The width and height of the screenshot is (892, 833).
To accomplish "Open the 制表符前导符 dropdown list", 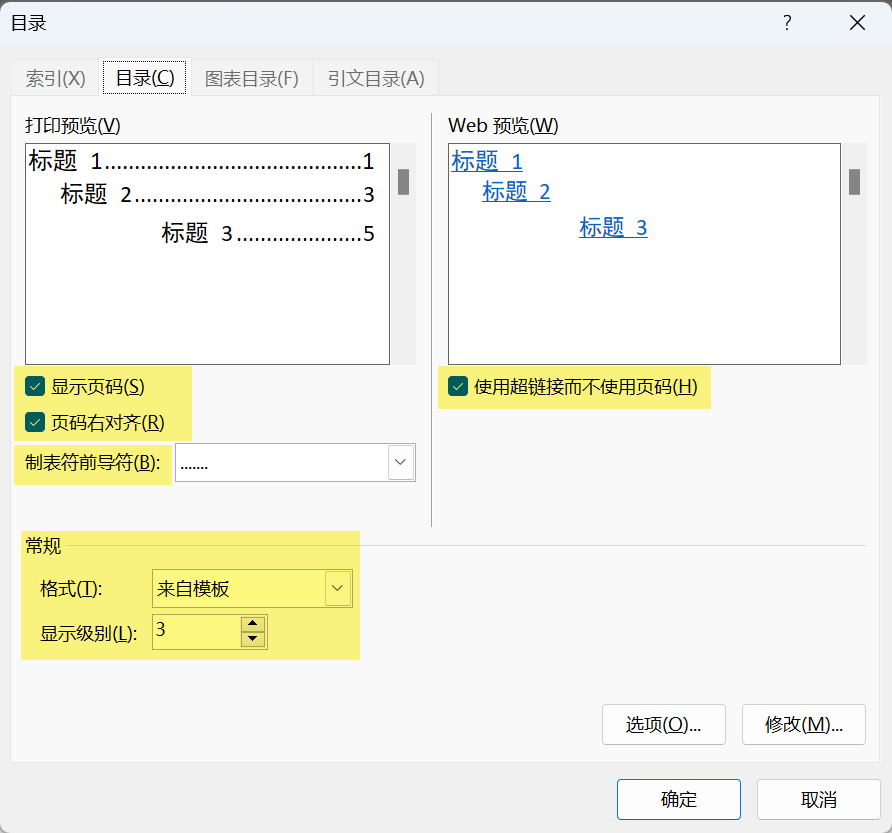I will click(400, 462).
